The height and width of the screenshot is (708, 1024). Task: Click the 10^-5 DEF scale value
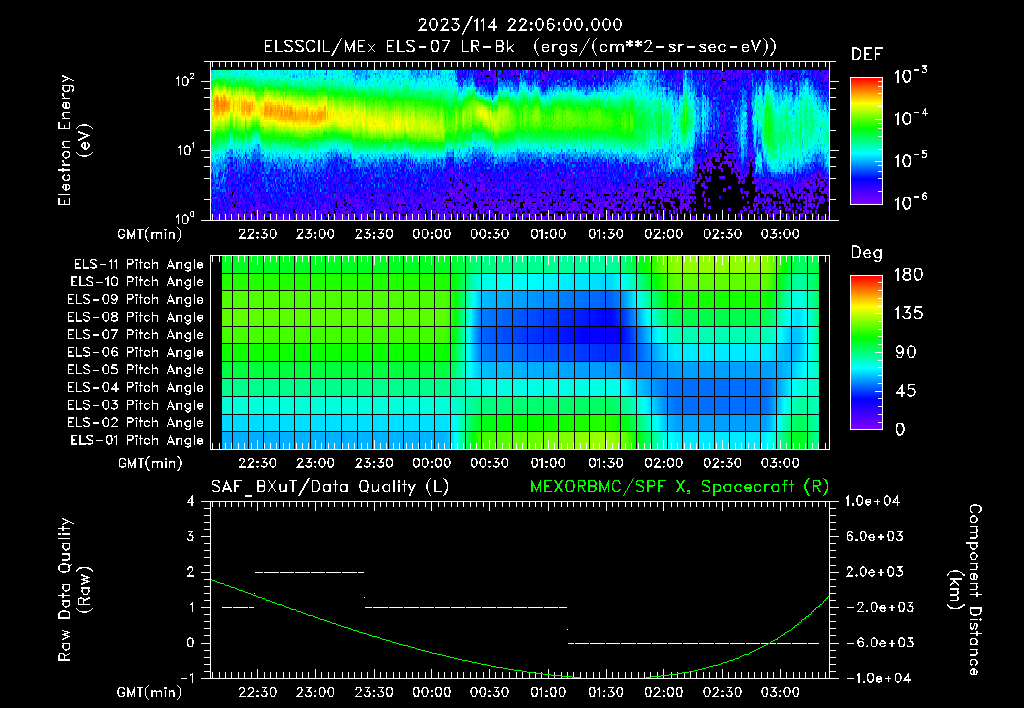click(910, 160)
